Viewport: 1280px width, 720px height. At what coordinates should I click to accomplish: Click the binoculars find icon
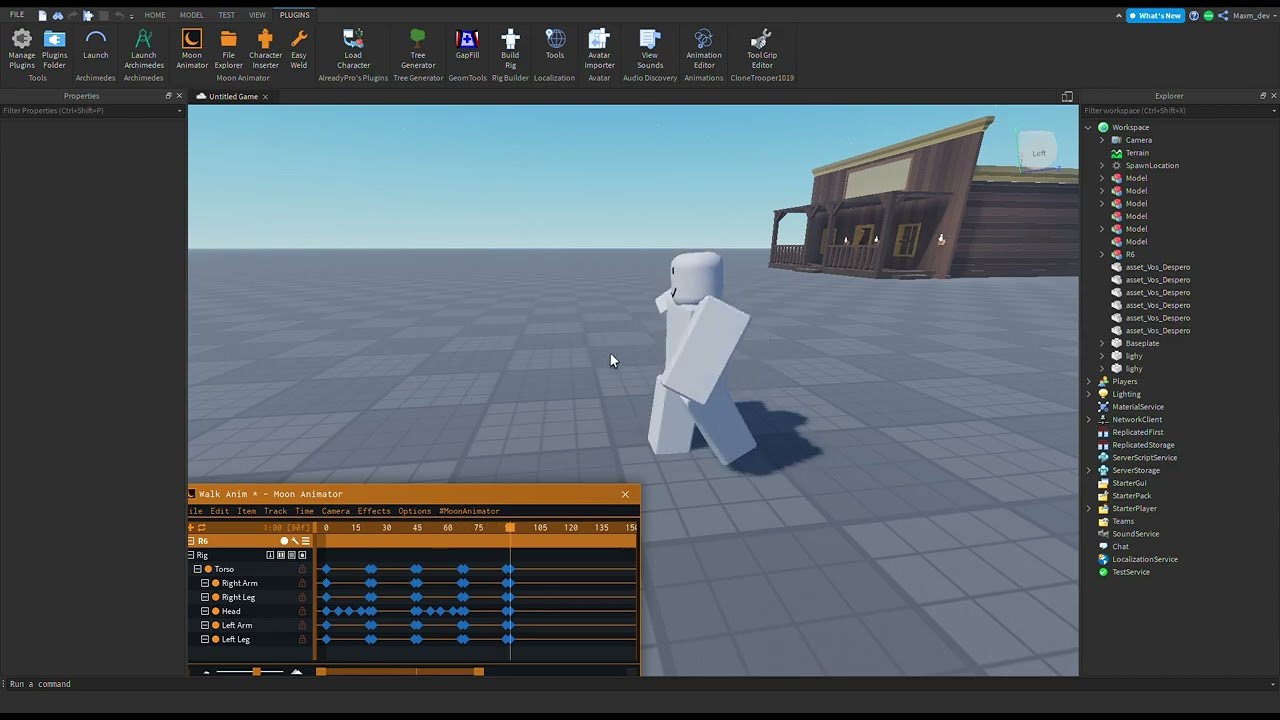[x=58, y=15]
